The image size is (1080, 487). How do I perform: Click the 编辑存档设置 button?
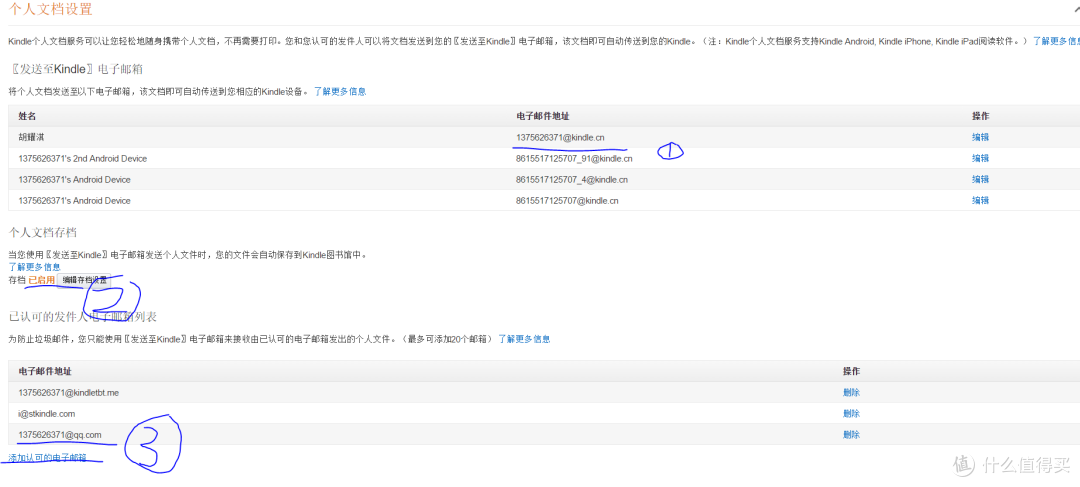pos(85,280)
